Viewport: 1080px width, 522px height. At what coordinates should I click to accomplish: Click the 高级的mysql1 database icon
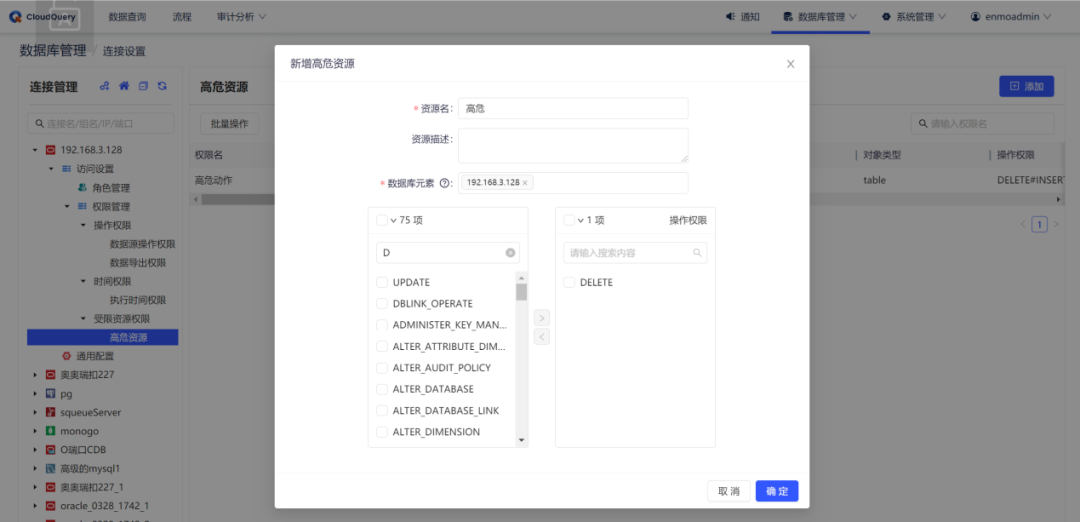click(x=50, y=468)
